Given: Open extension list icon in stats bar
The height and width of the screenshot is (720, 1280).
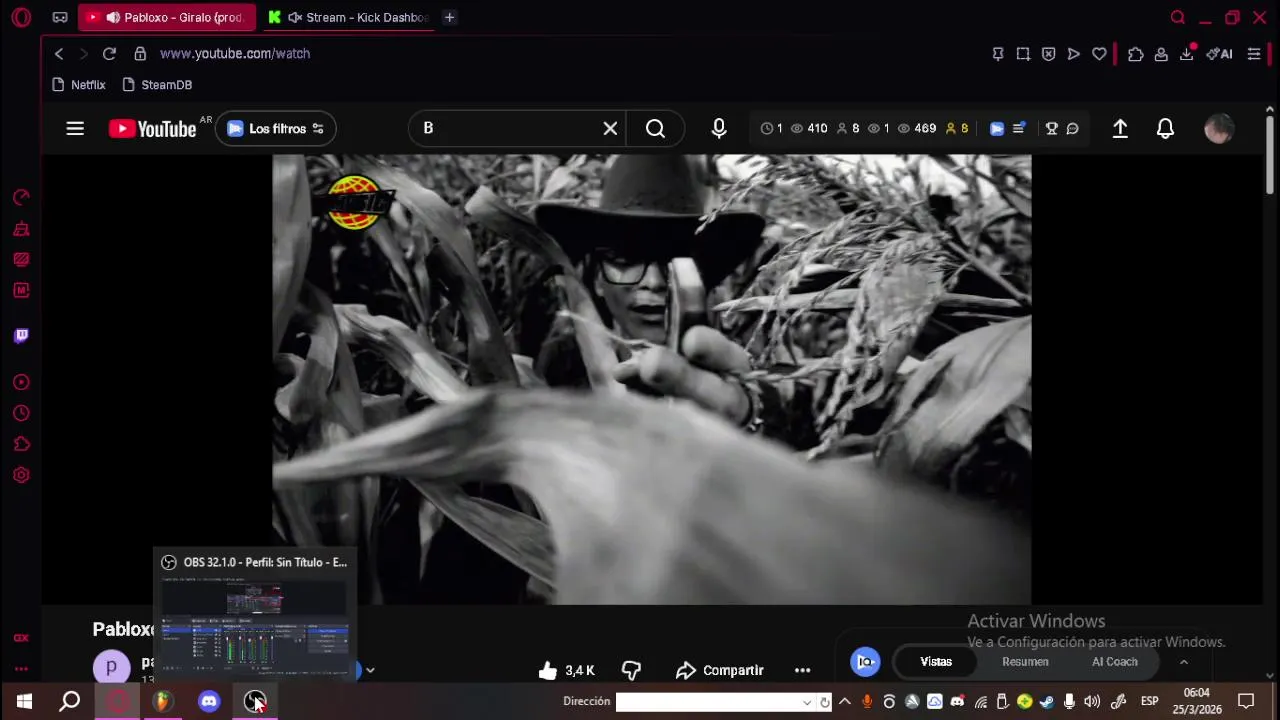Looking at the screenshot, I should [x=1019, y=128].
